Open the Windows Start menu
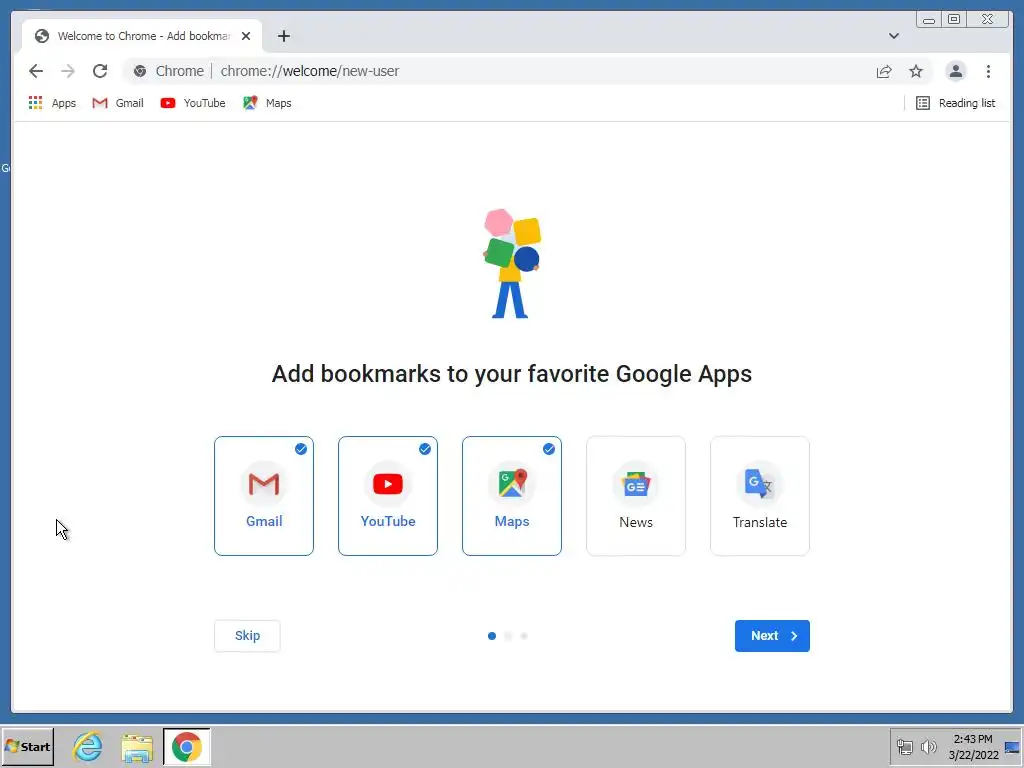Image resolution: width=1024 pixels, height=768 pixels. [x=27, y=746]
